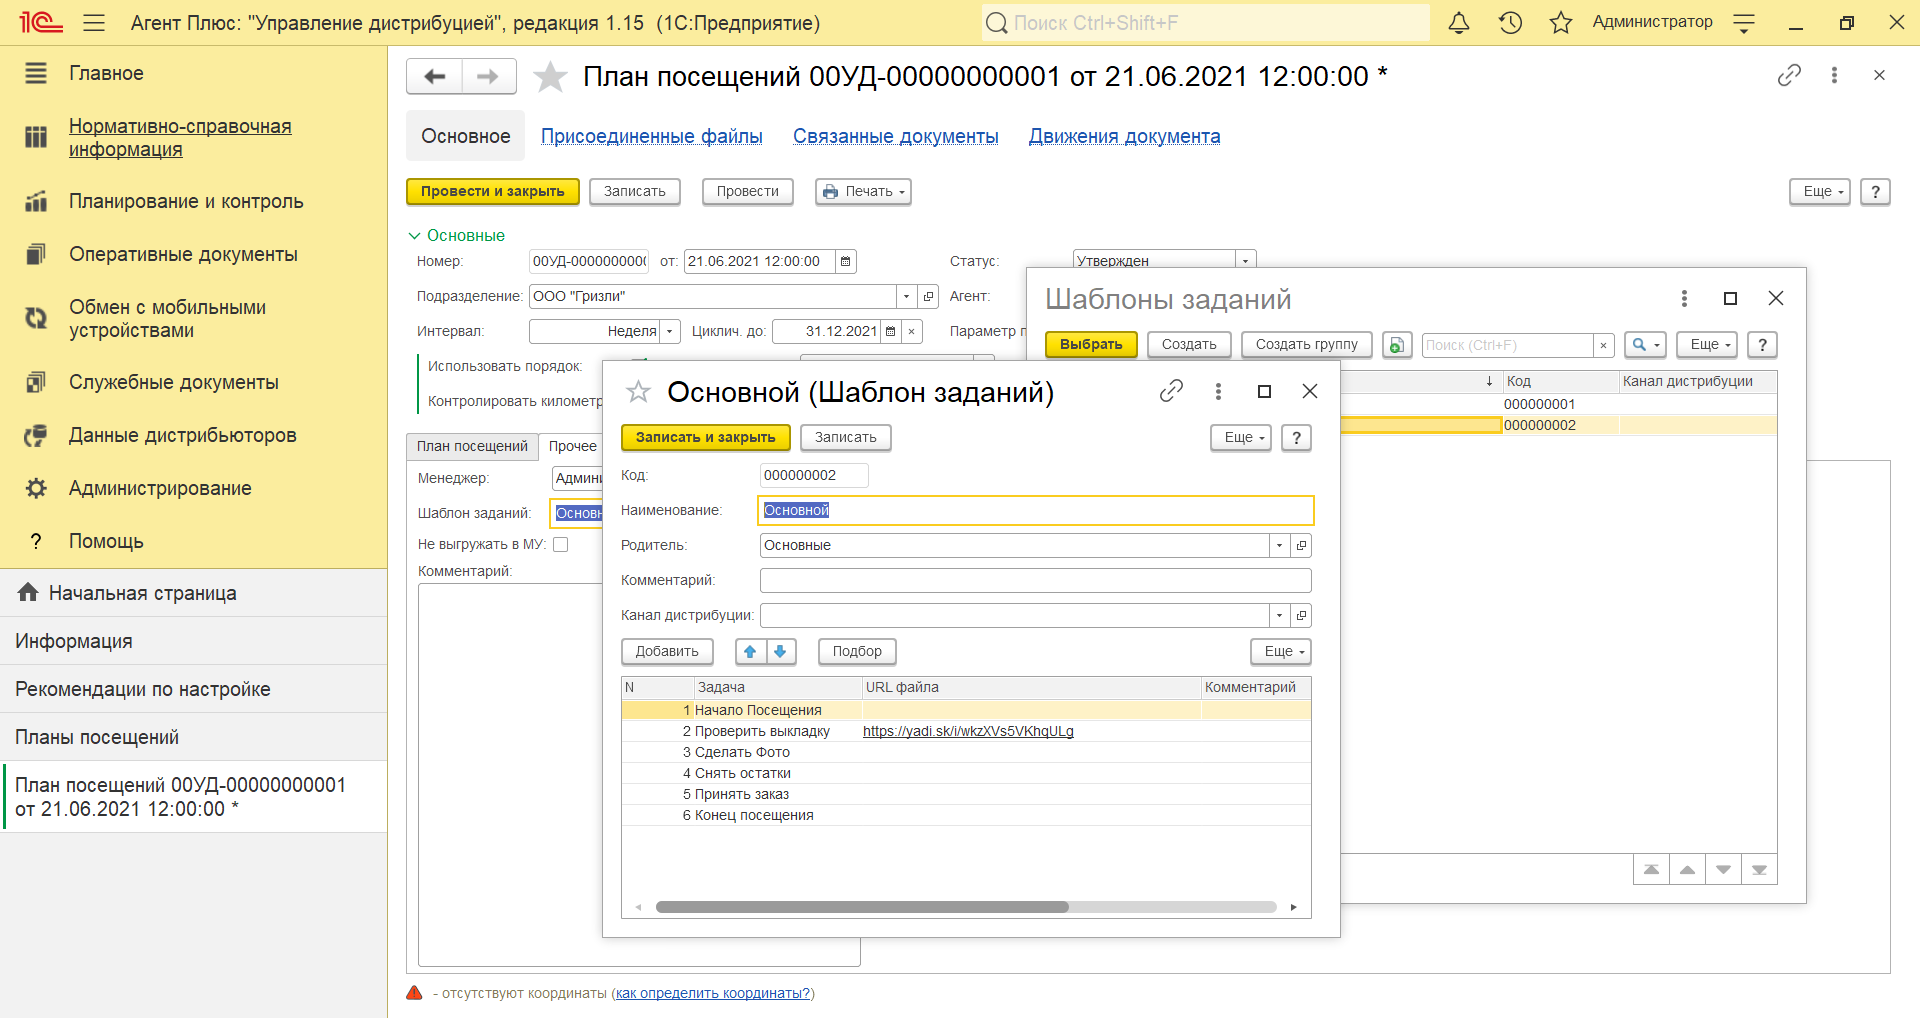Star the Основной template as favorite
This screenshot has height=1018, width=1920.
coord(638,392)
